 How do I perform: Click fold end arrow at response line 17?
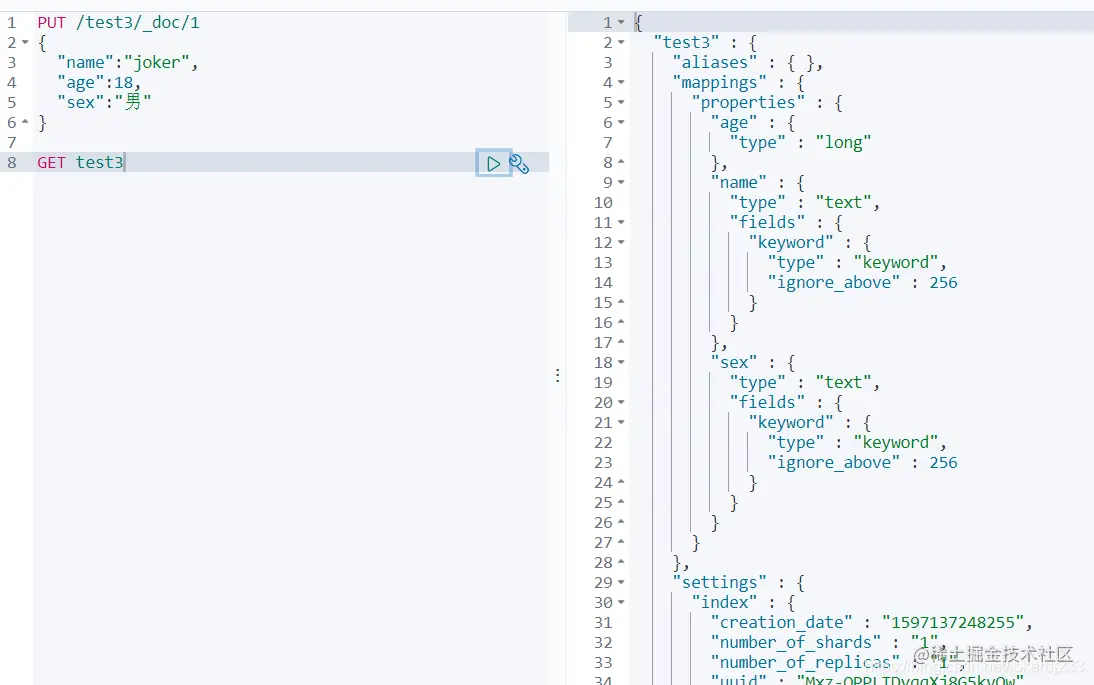(x=621, y=342)
